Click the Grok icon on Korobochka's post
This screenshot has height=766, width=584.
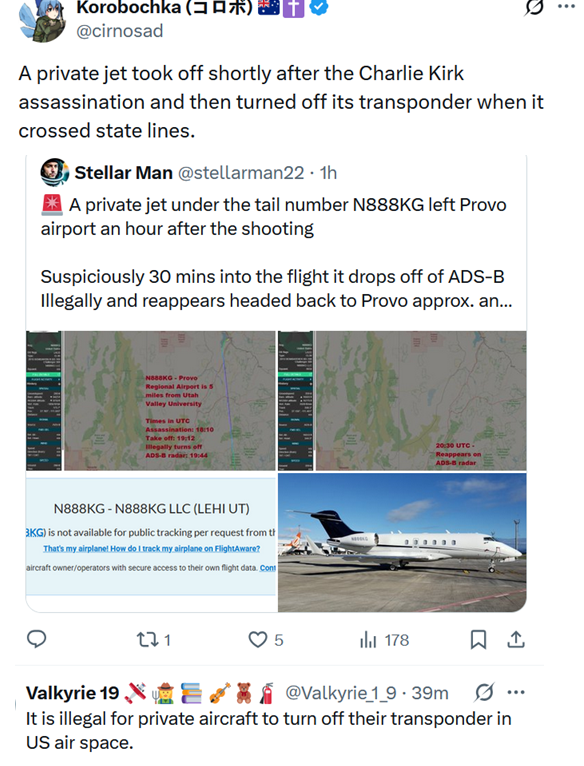coord(533,8)
